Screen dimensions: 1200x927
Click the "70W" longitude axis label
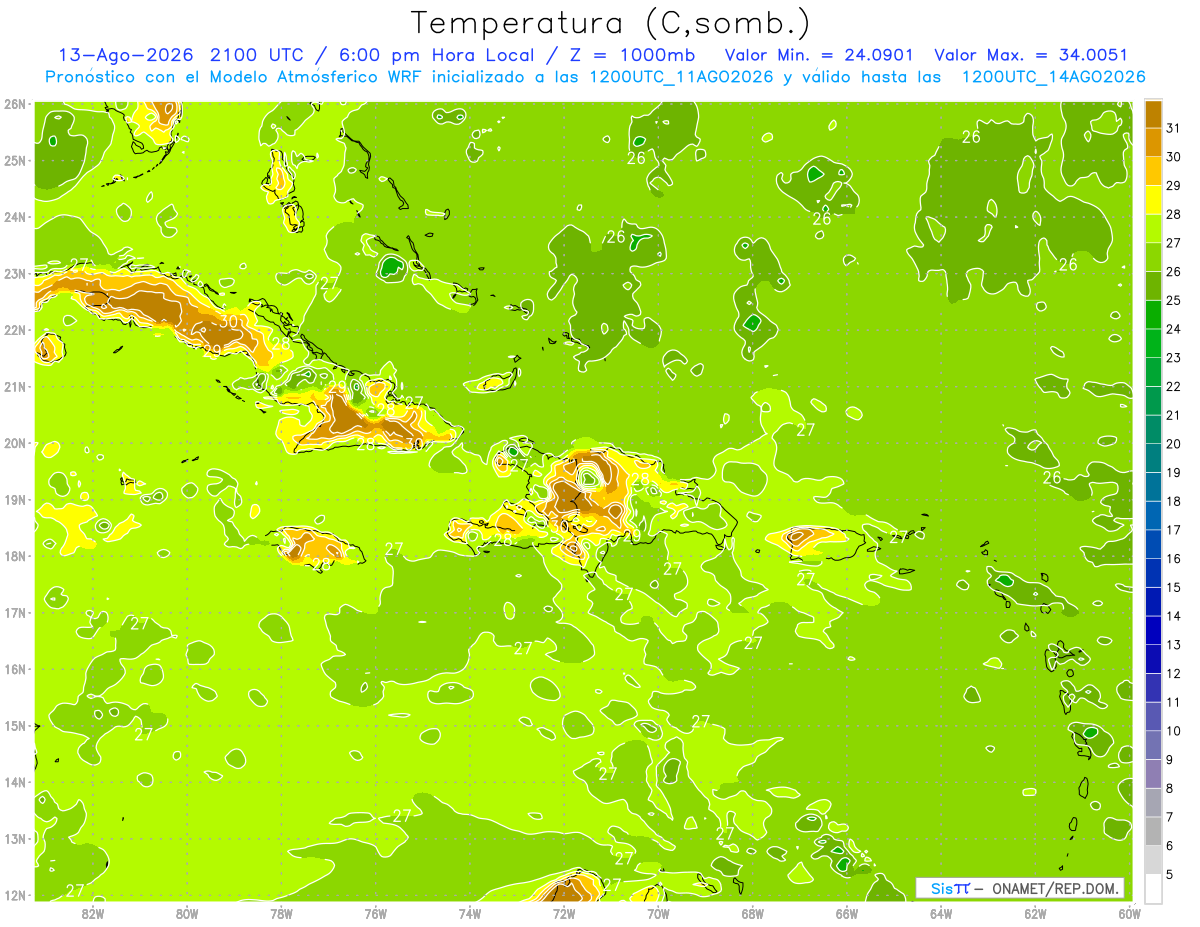[x=658, y=914]
